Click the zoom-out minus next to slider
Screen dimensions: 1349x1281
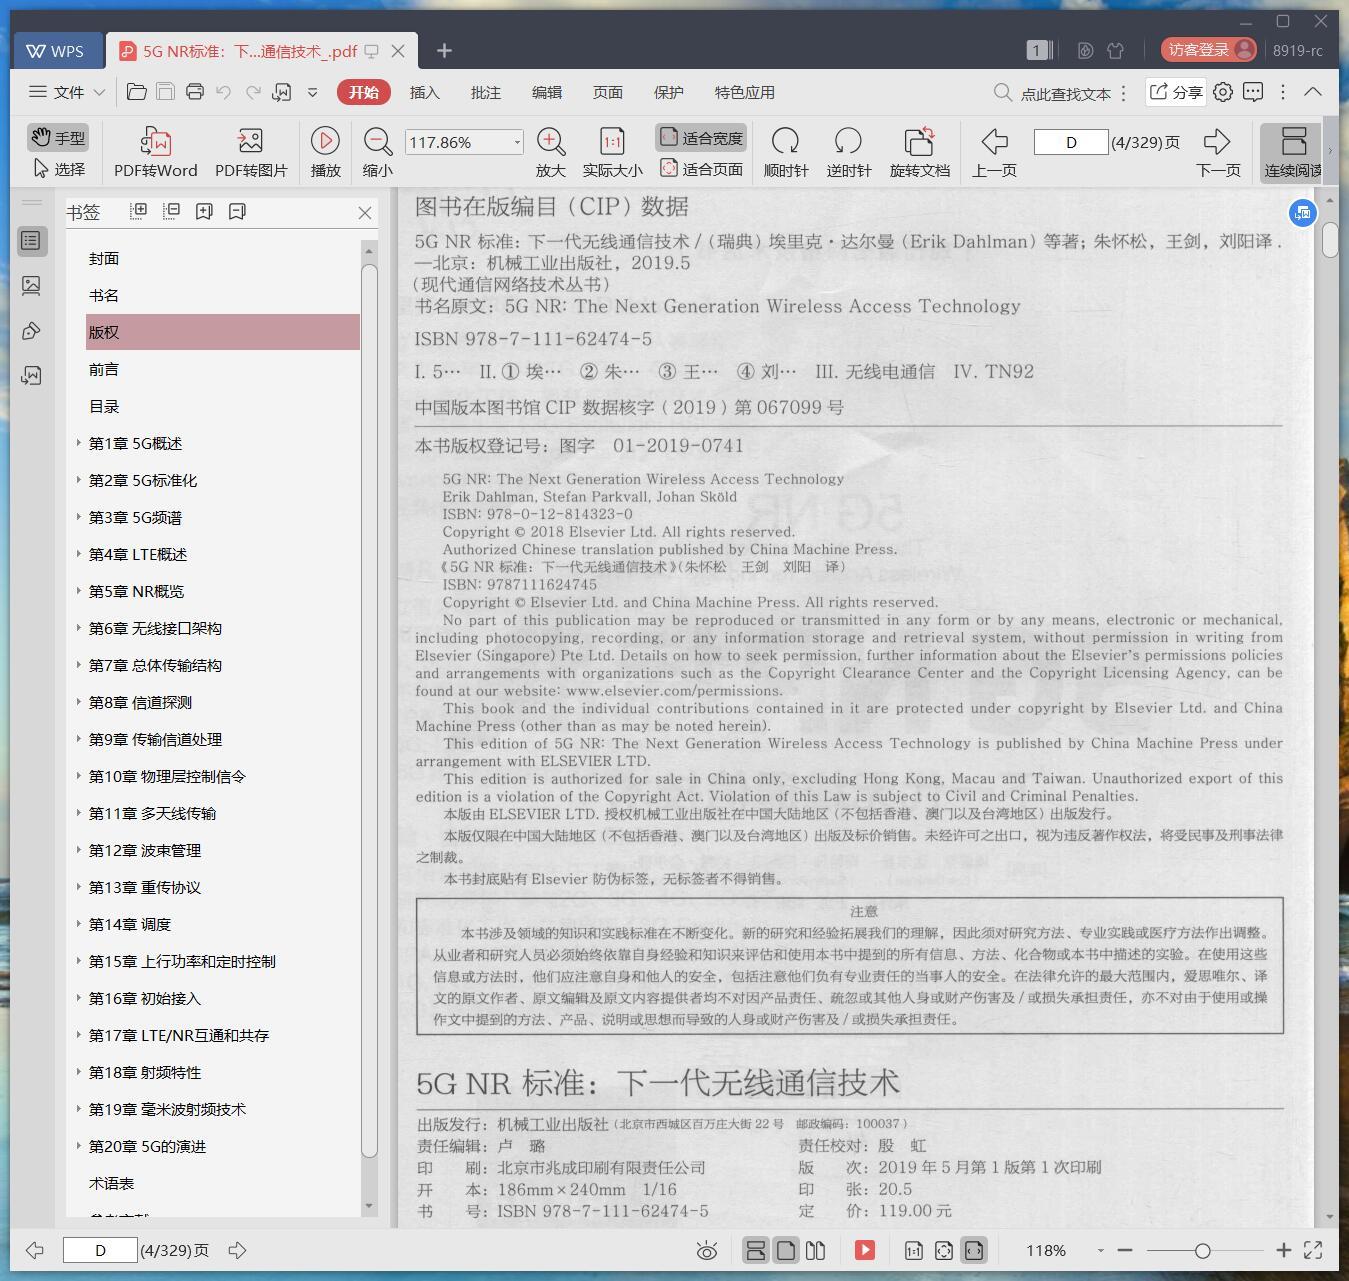tap(1125, 1250)
